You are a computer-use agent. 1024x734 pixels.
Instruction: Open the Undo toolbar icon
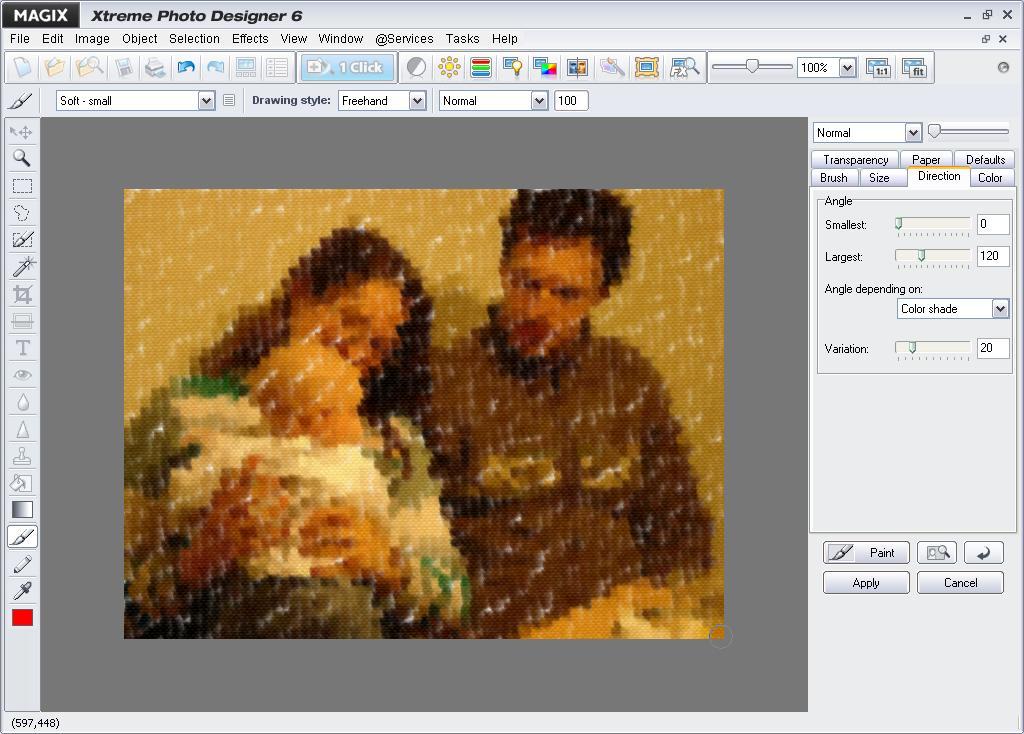point(189,67)
